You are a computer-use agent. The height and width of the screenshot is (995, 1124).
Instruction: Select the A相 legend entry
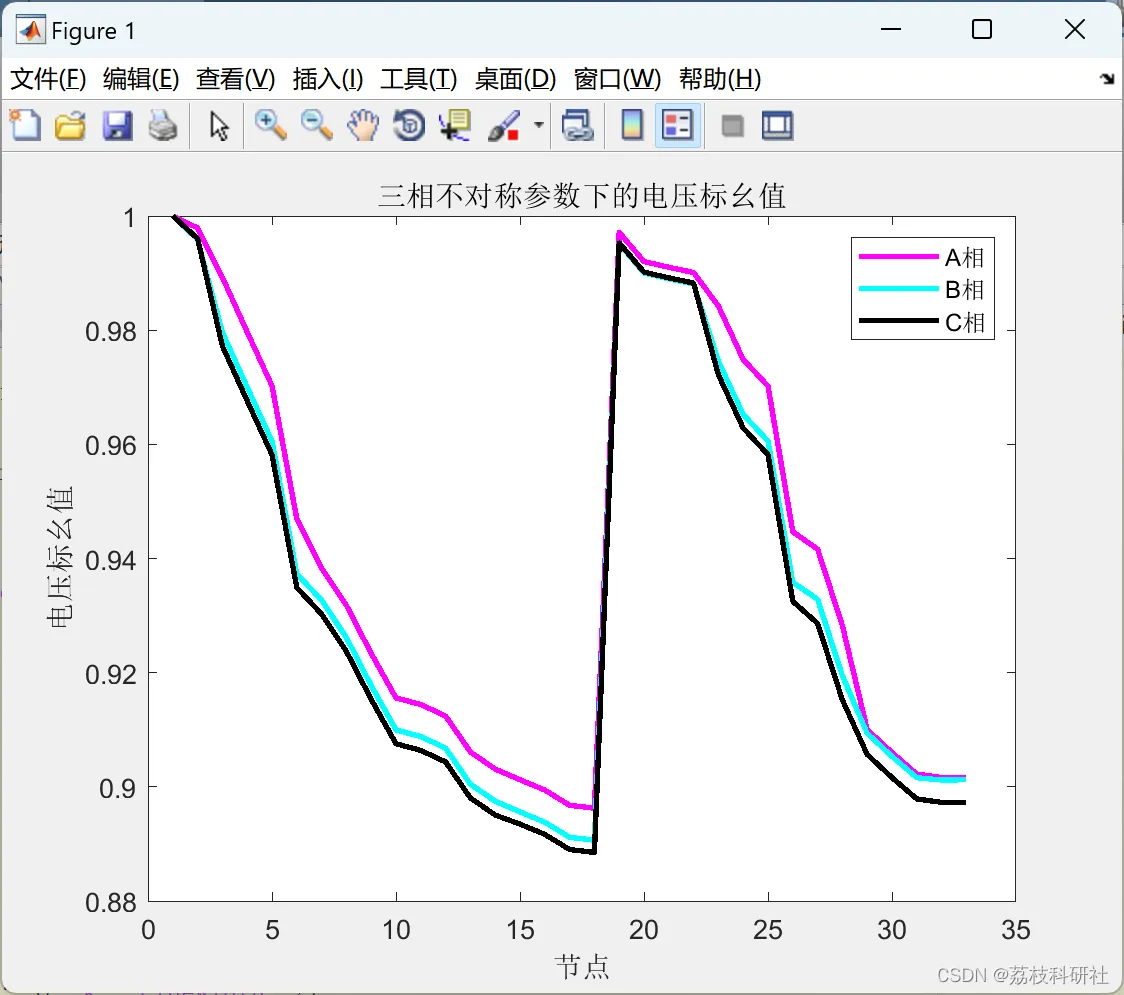click(964, 257)
